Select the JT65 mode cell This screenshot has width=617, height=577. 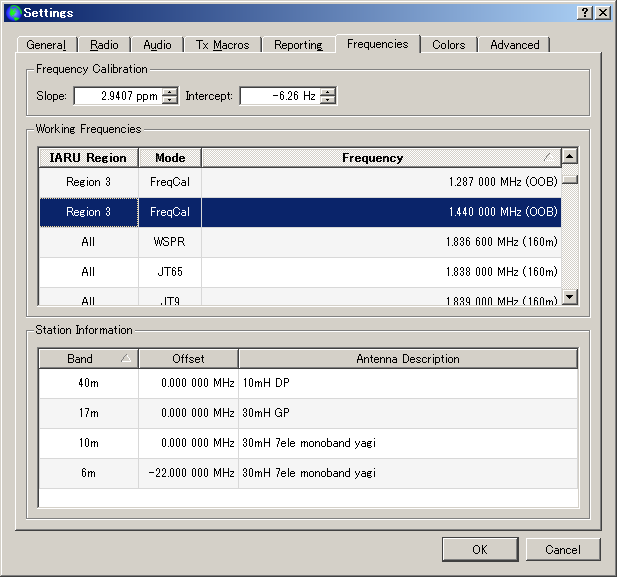pyautogui.click(x=170, y=272)
